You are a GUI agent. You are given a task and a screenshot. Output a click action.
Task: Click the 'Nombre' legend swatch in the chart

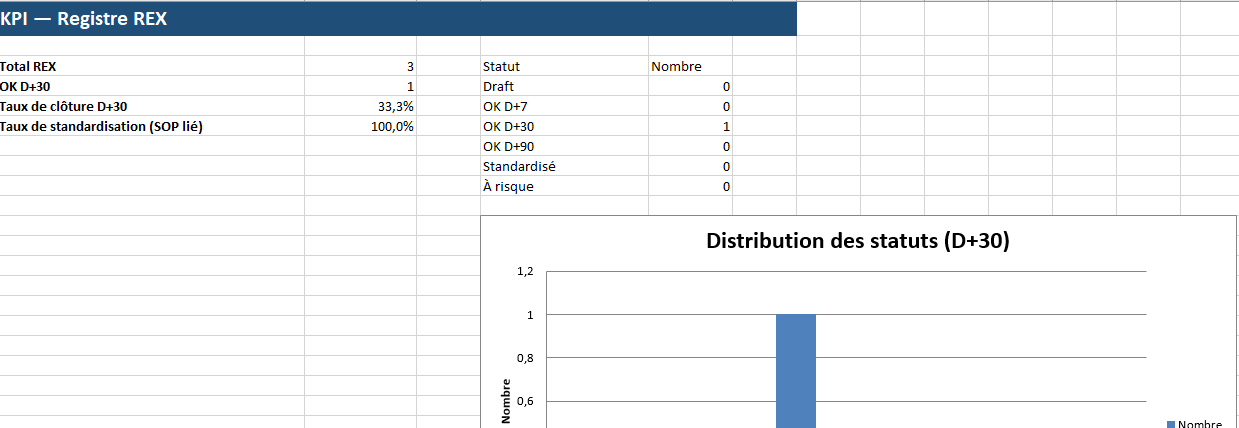pyautogui.click(x=1171, y=424)
